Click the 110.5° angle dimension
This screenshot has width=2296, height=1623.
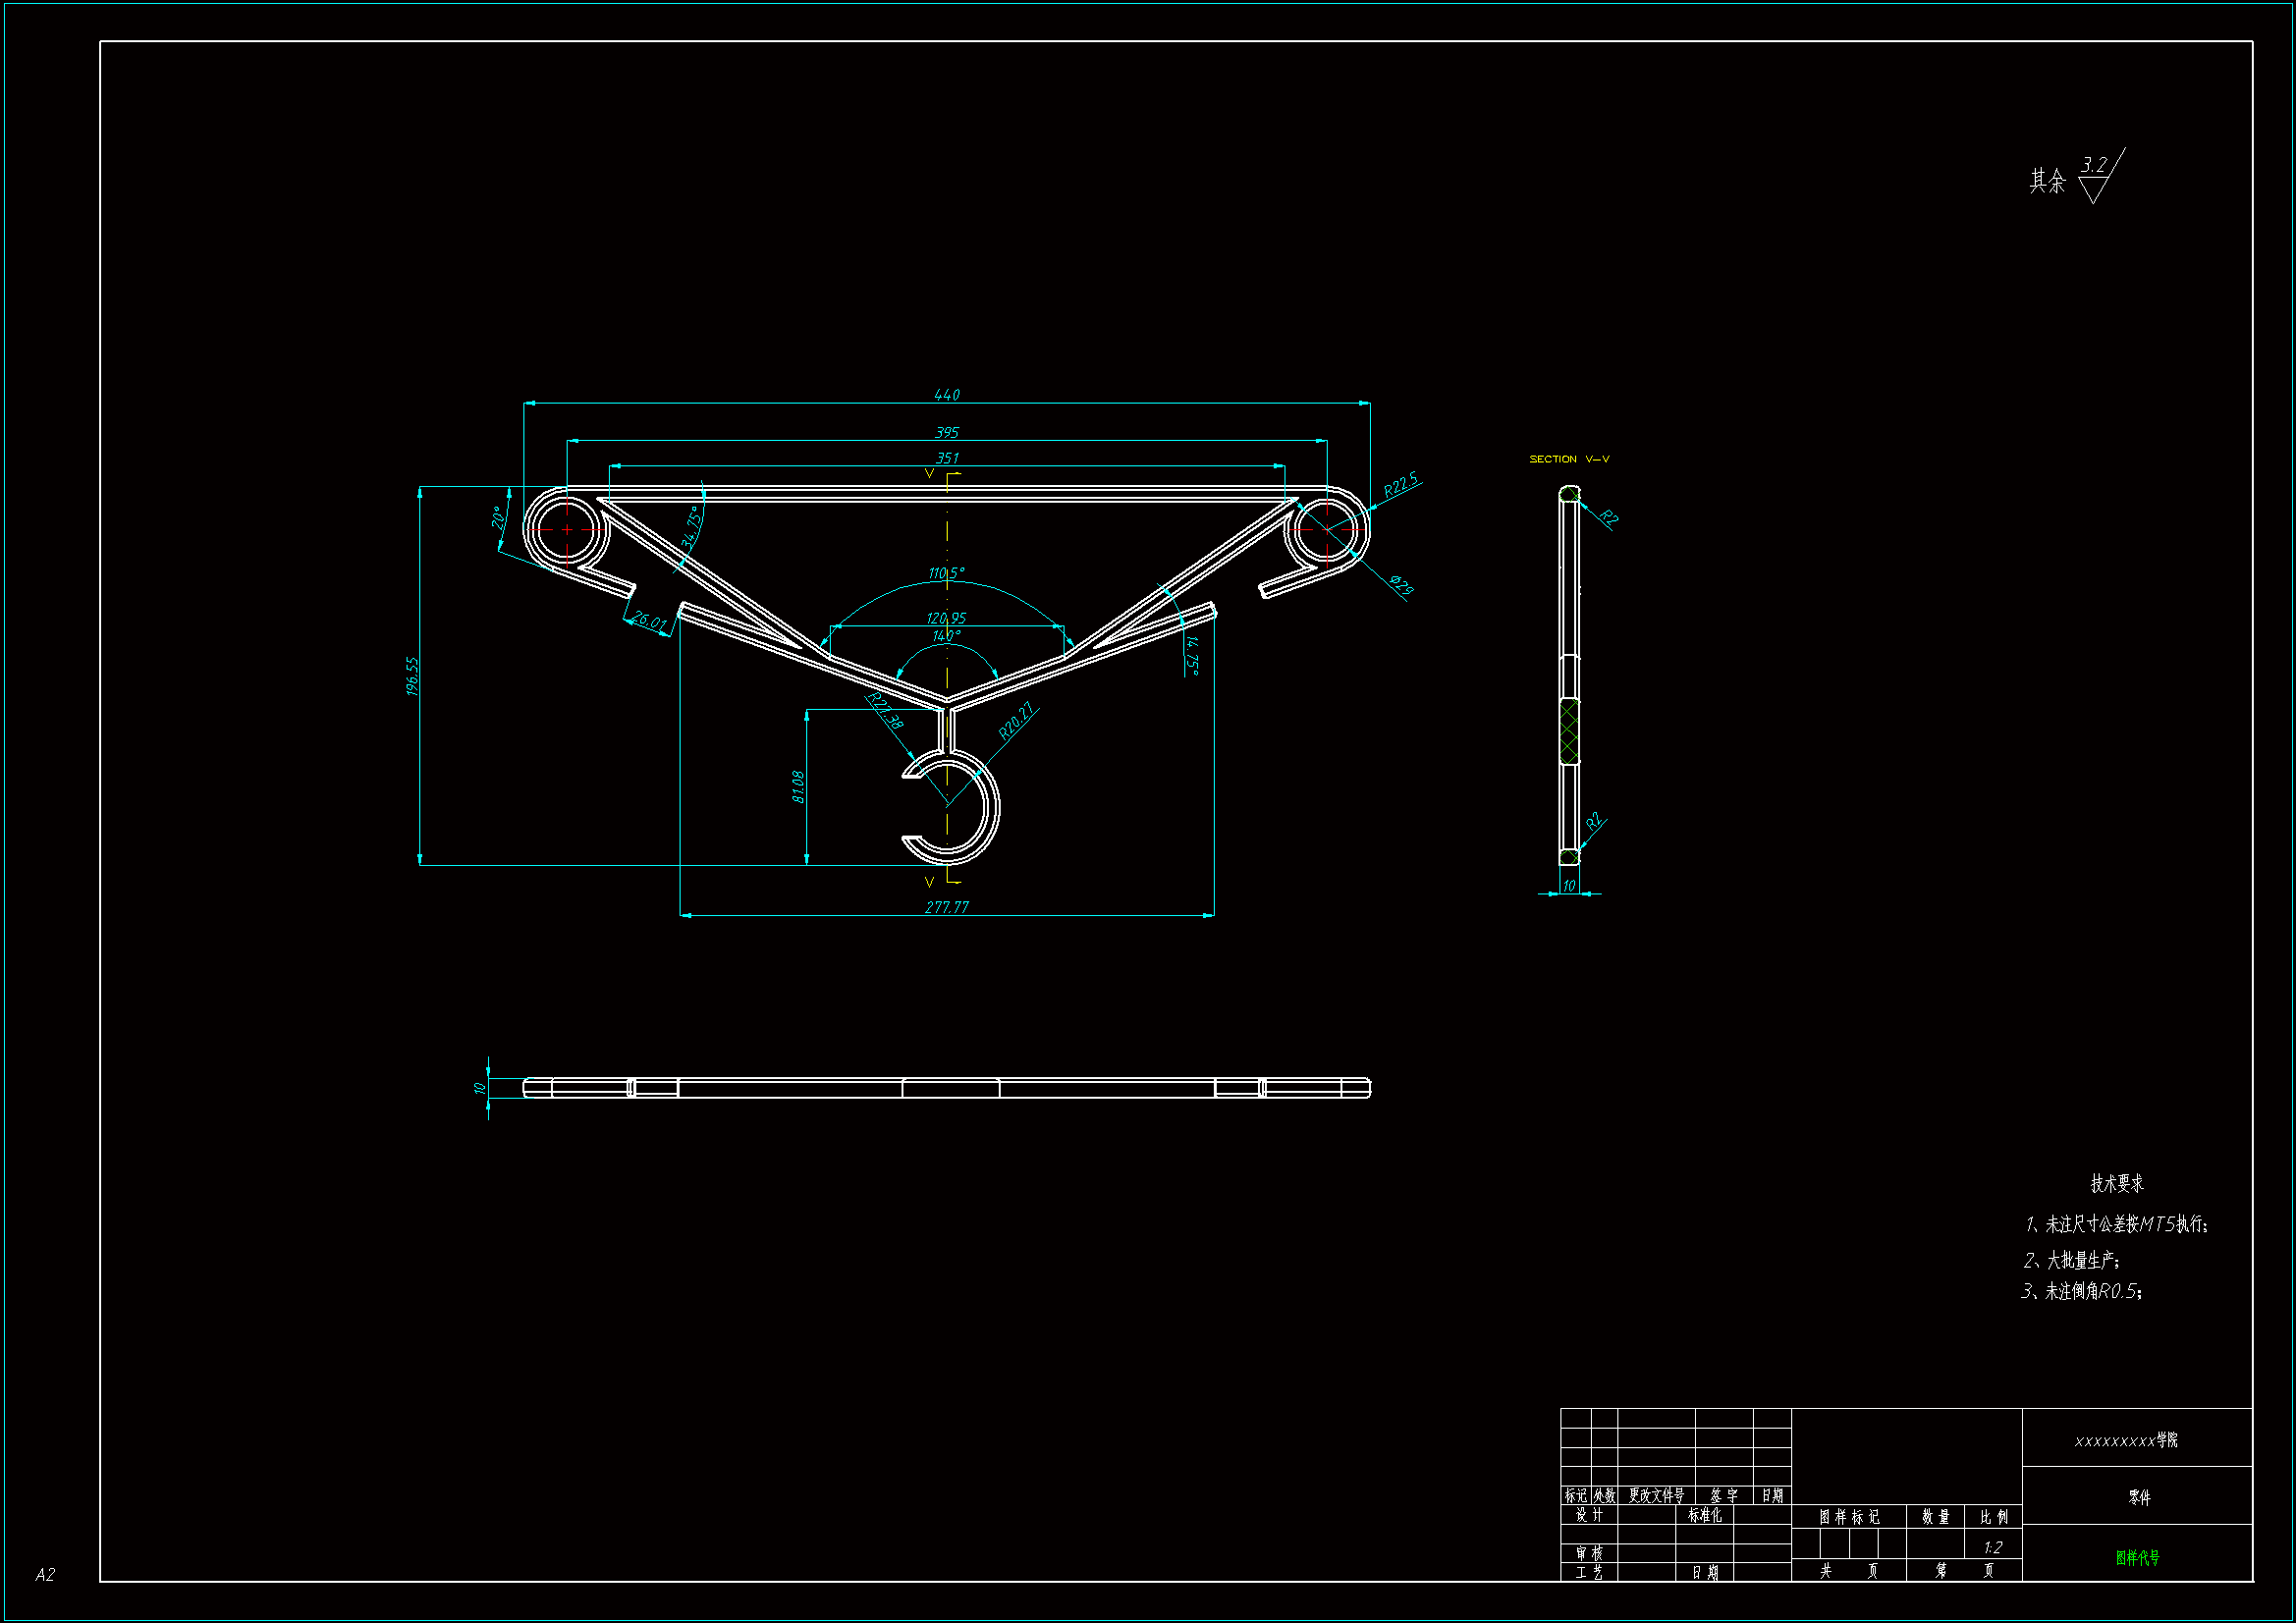(945, 573)
